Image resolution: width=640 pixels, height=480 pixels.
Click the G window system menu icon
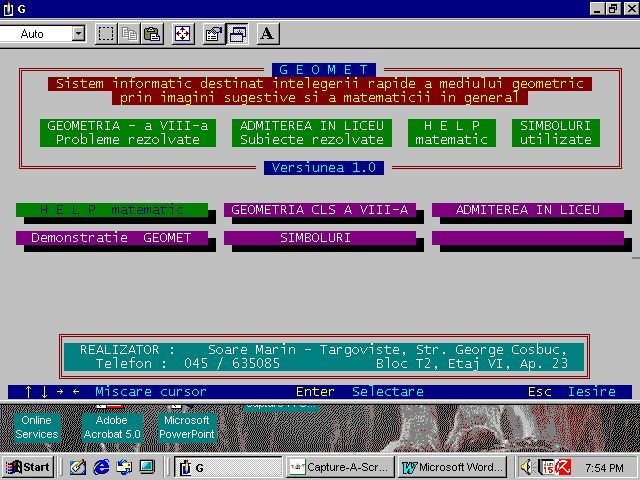tap(7, 9)
